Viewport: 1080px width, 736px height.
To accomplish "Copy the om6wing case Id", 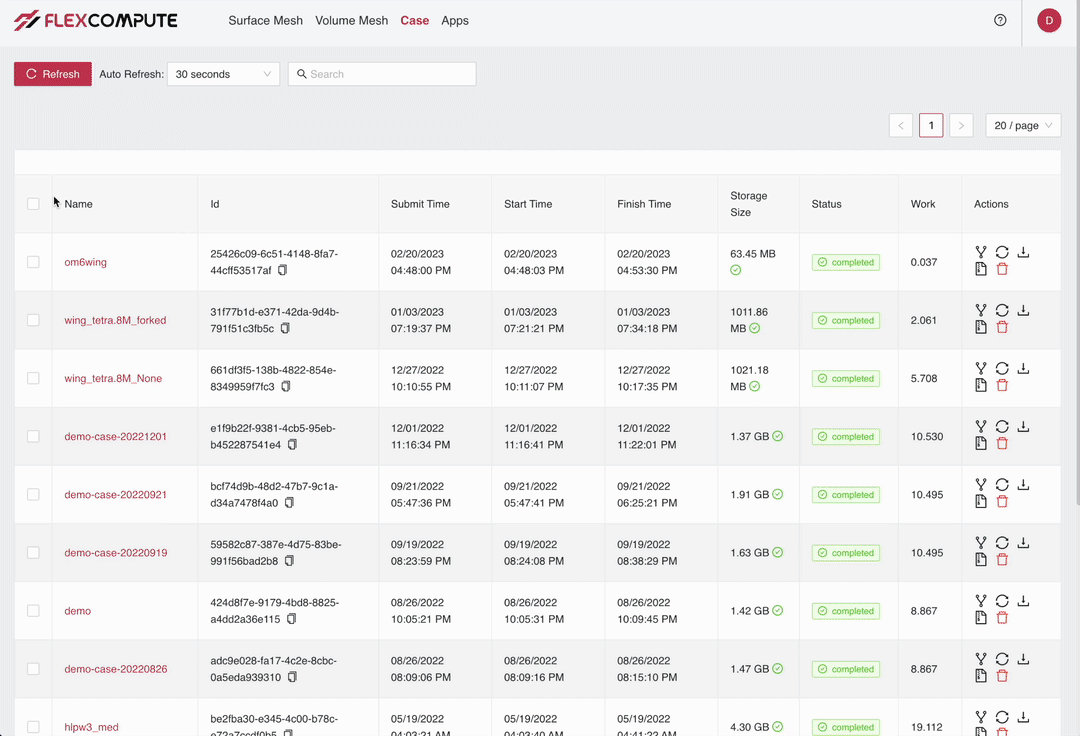I will [x=283, y=271].
